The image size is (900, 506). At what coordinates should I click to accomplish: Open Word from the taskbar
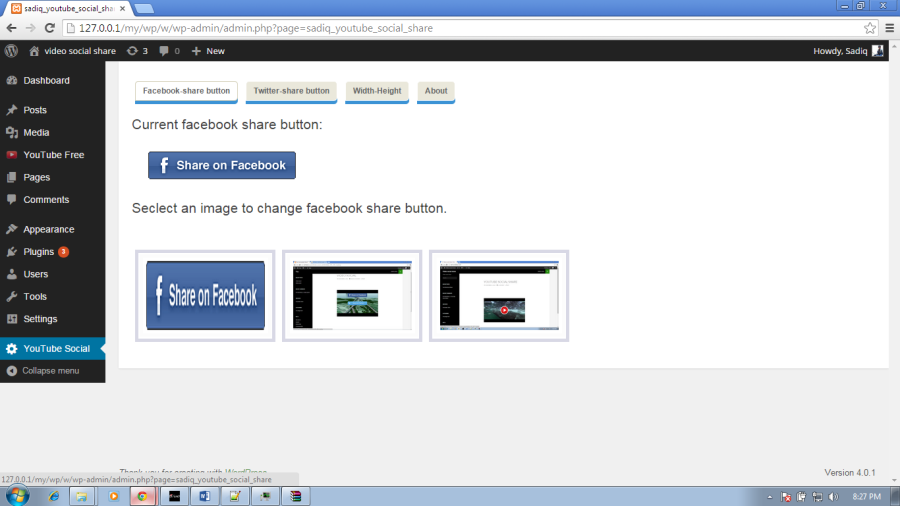204,496
